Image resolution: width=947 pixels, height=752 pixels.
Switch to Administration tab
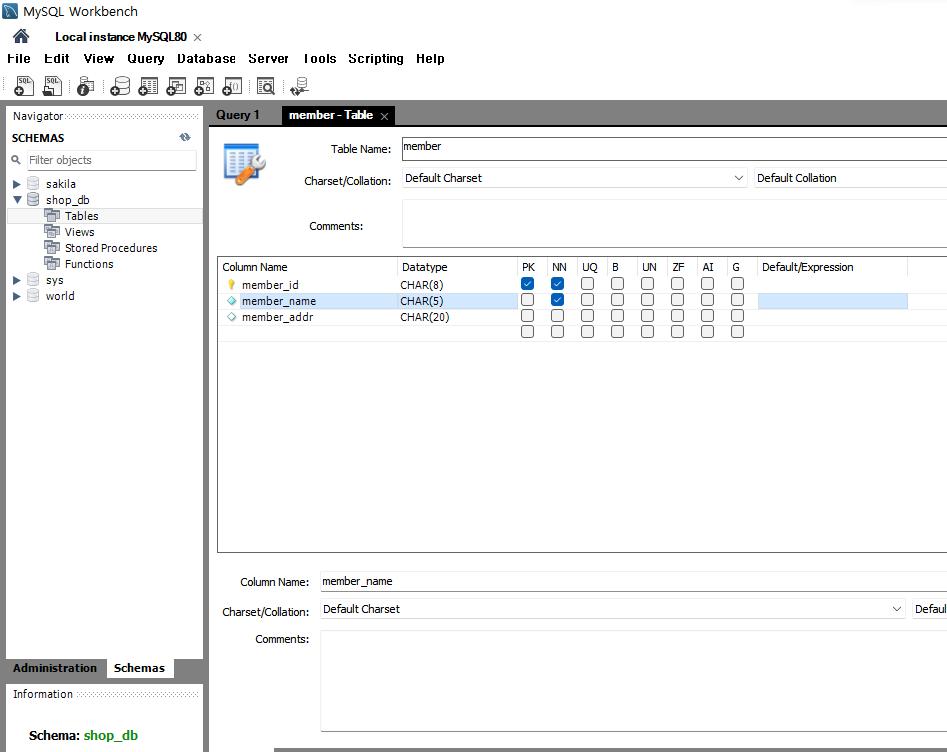55,668
